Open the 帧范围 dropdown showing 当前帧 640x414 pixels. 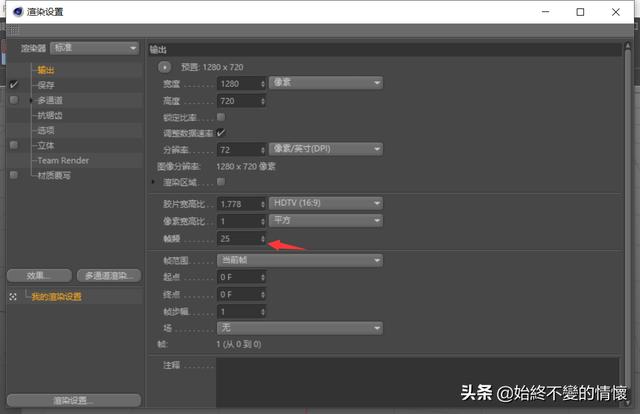[300, 260]
